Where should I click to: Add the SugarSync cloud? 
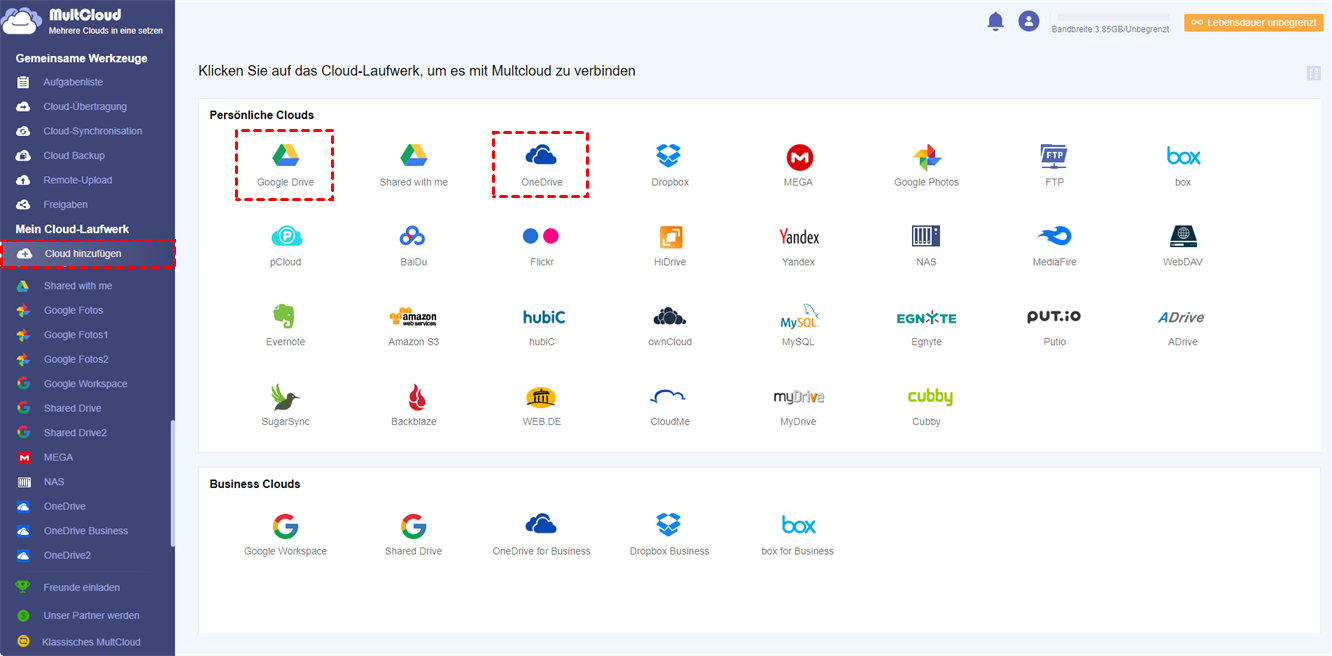pyautogui.click(x=285, y=405)
